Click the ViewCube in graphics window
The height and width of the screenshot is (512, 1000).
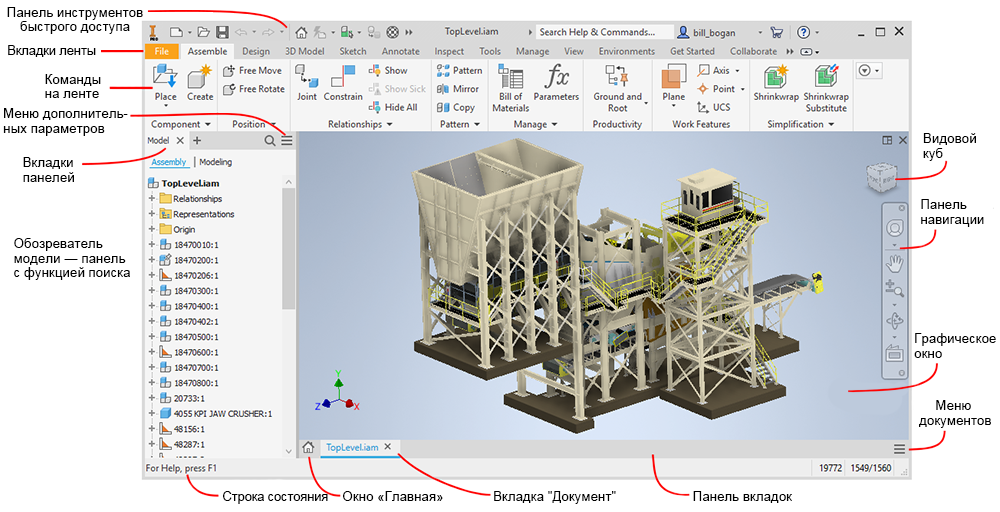(x=881, y=177)
